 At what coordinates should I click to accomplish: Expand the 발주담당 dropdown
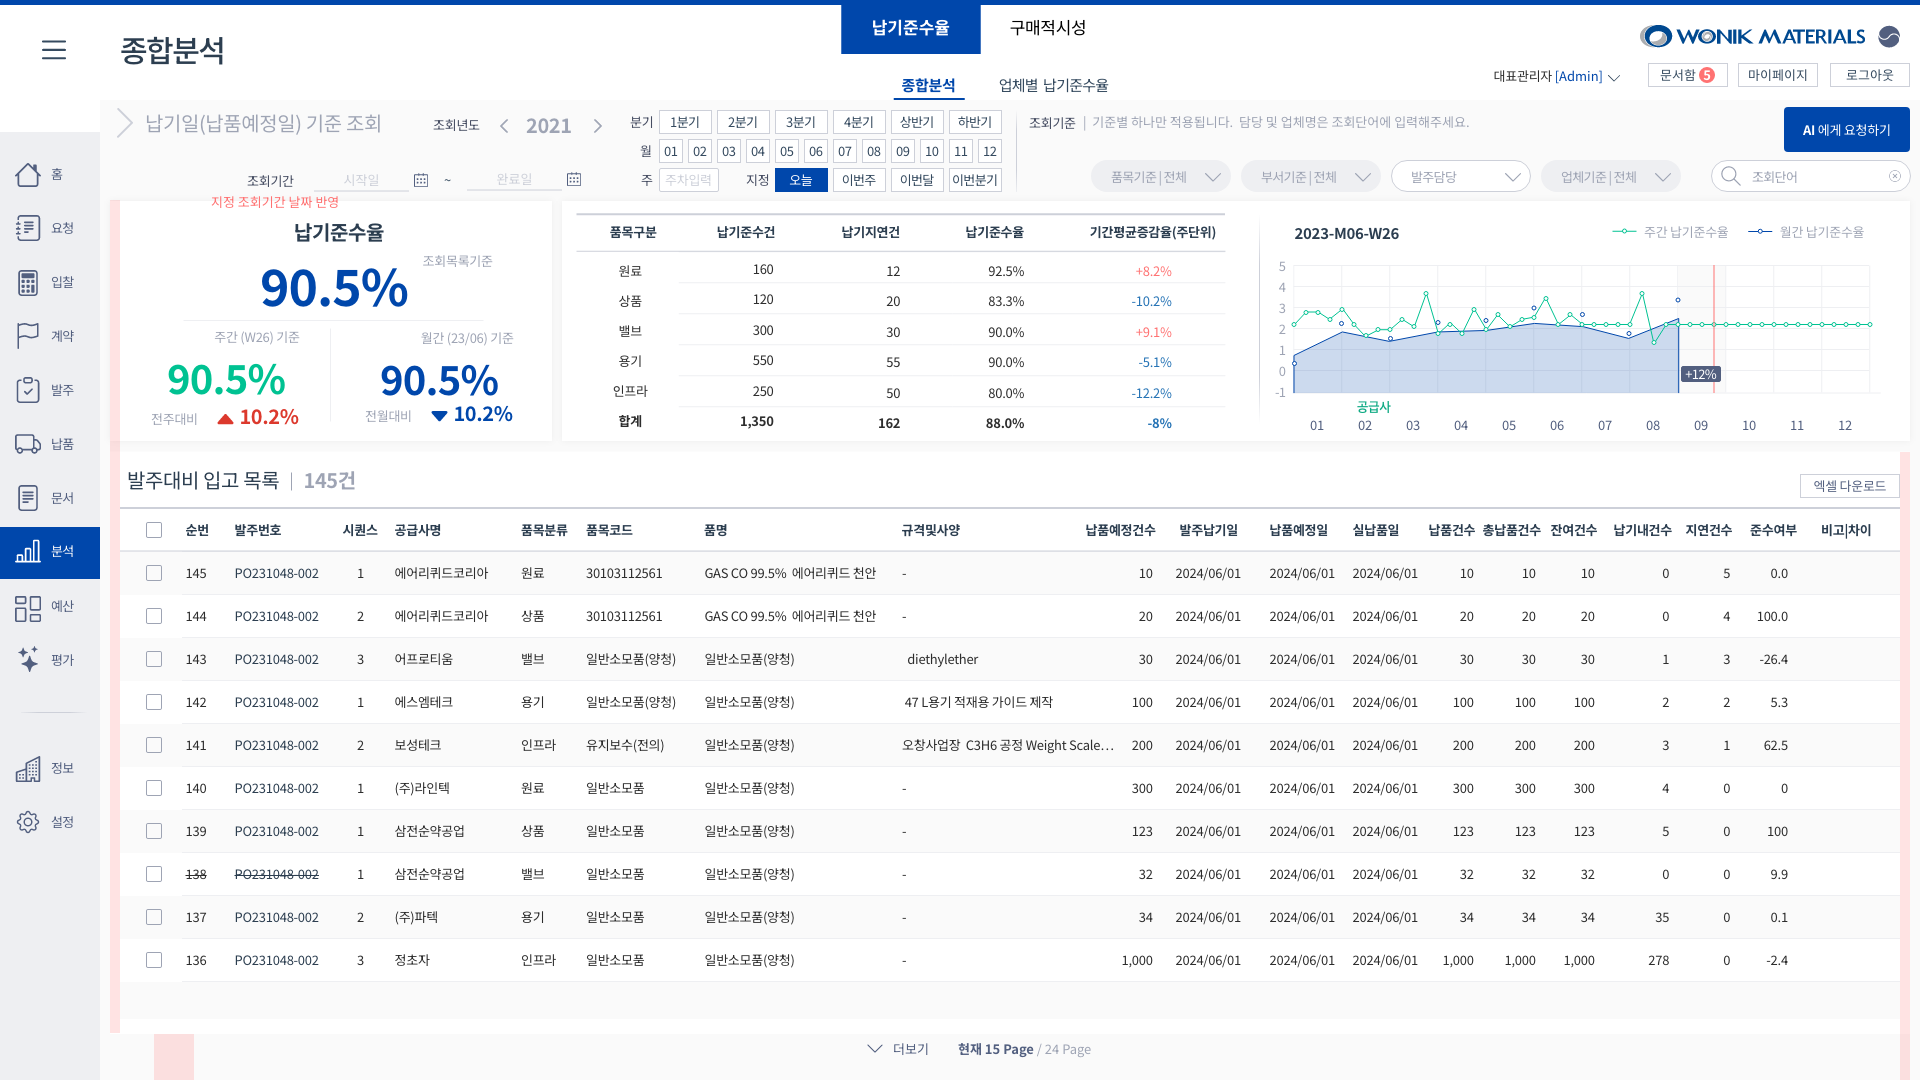pos(1460,177)
